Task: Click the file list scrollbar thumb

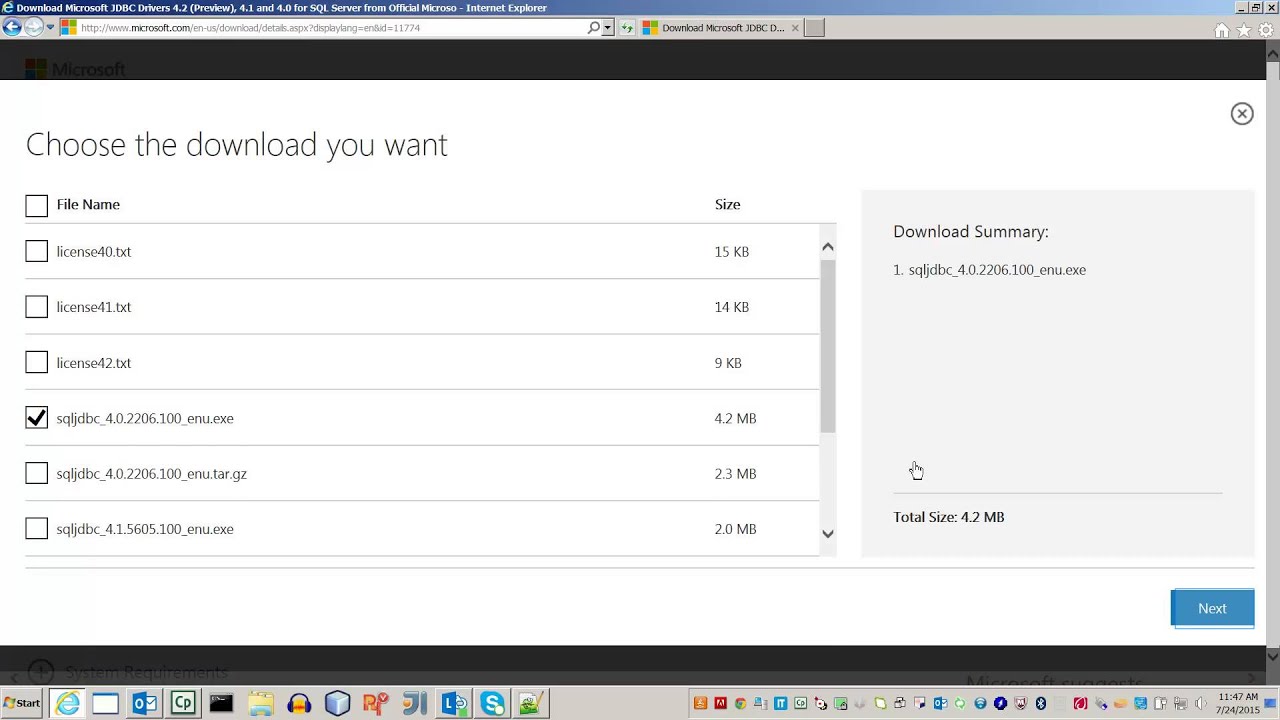Action: (827, 345)
